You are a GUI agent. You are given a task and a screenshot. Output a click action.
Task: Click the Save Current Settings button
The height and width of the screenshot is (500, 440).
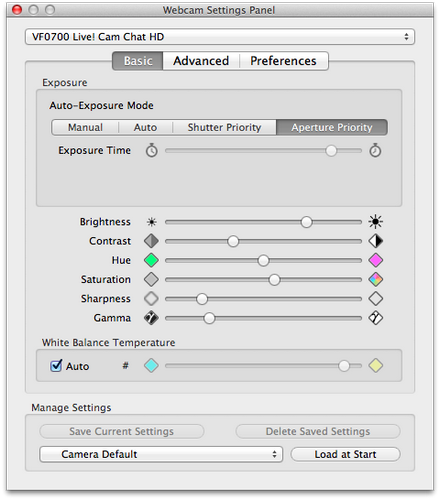[122, 431]
